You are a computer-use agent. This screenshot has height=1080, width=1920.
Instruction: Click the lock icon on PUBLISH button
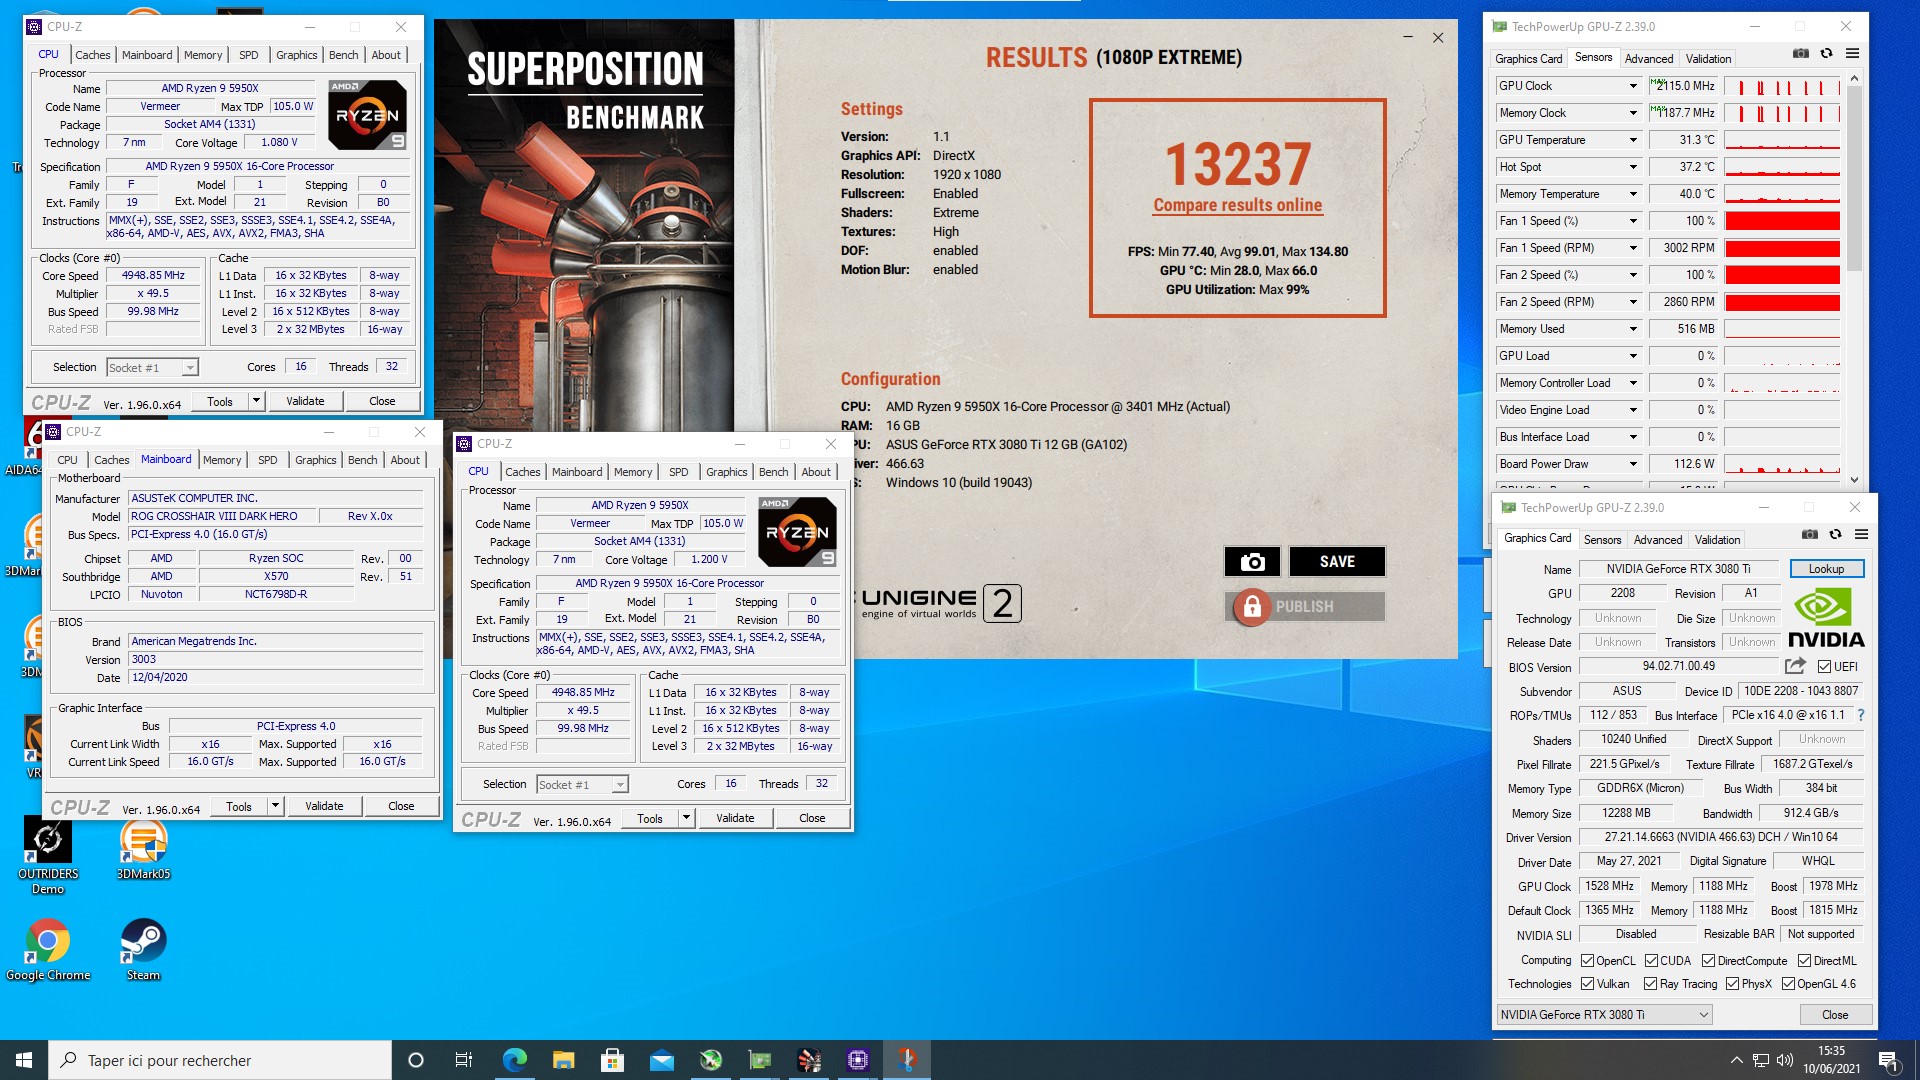coord(1251,606)
